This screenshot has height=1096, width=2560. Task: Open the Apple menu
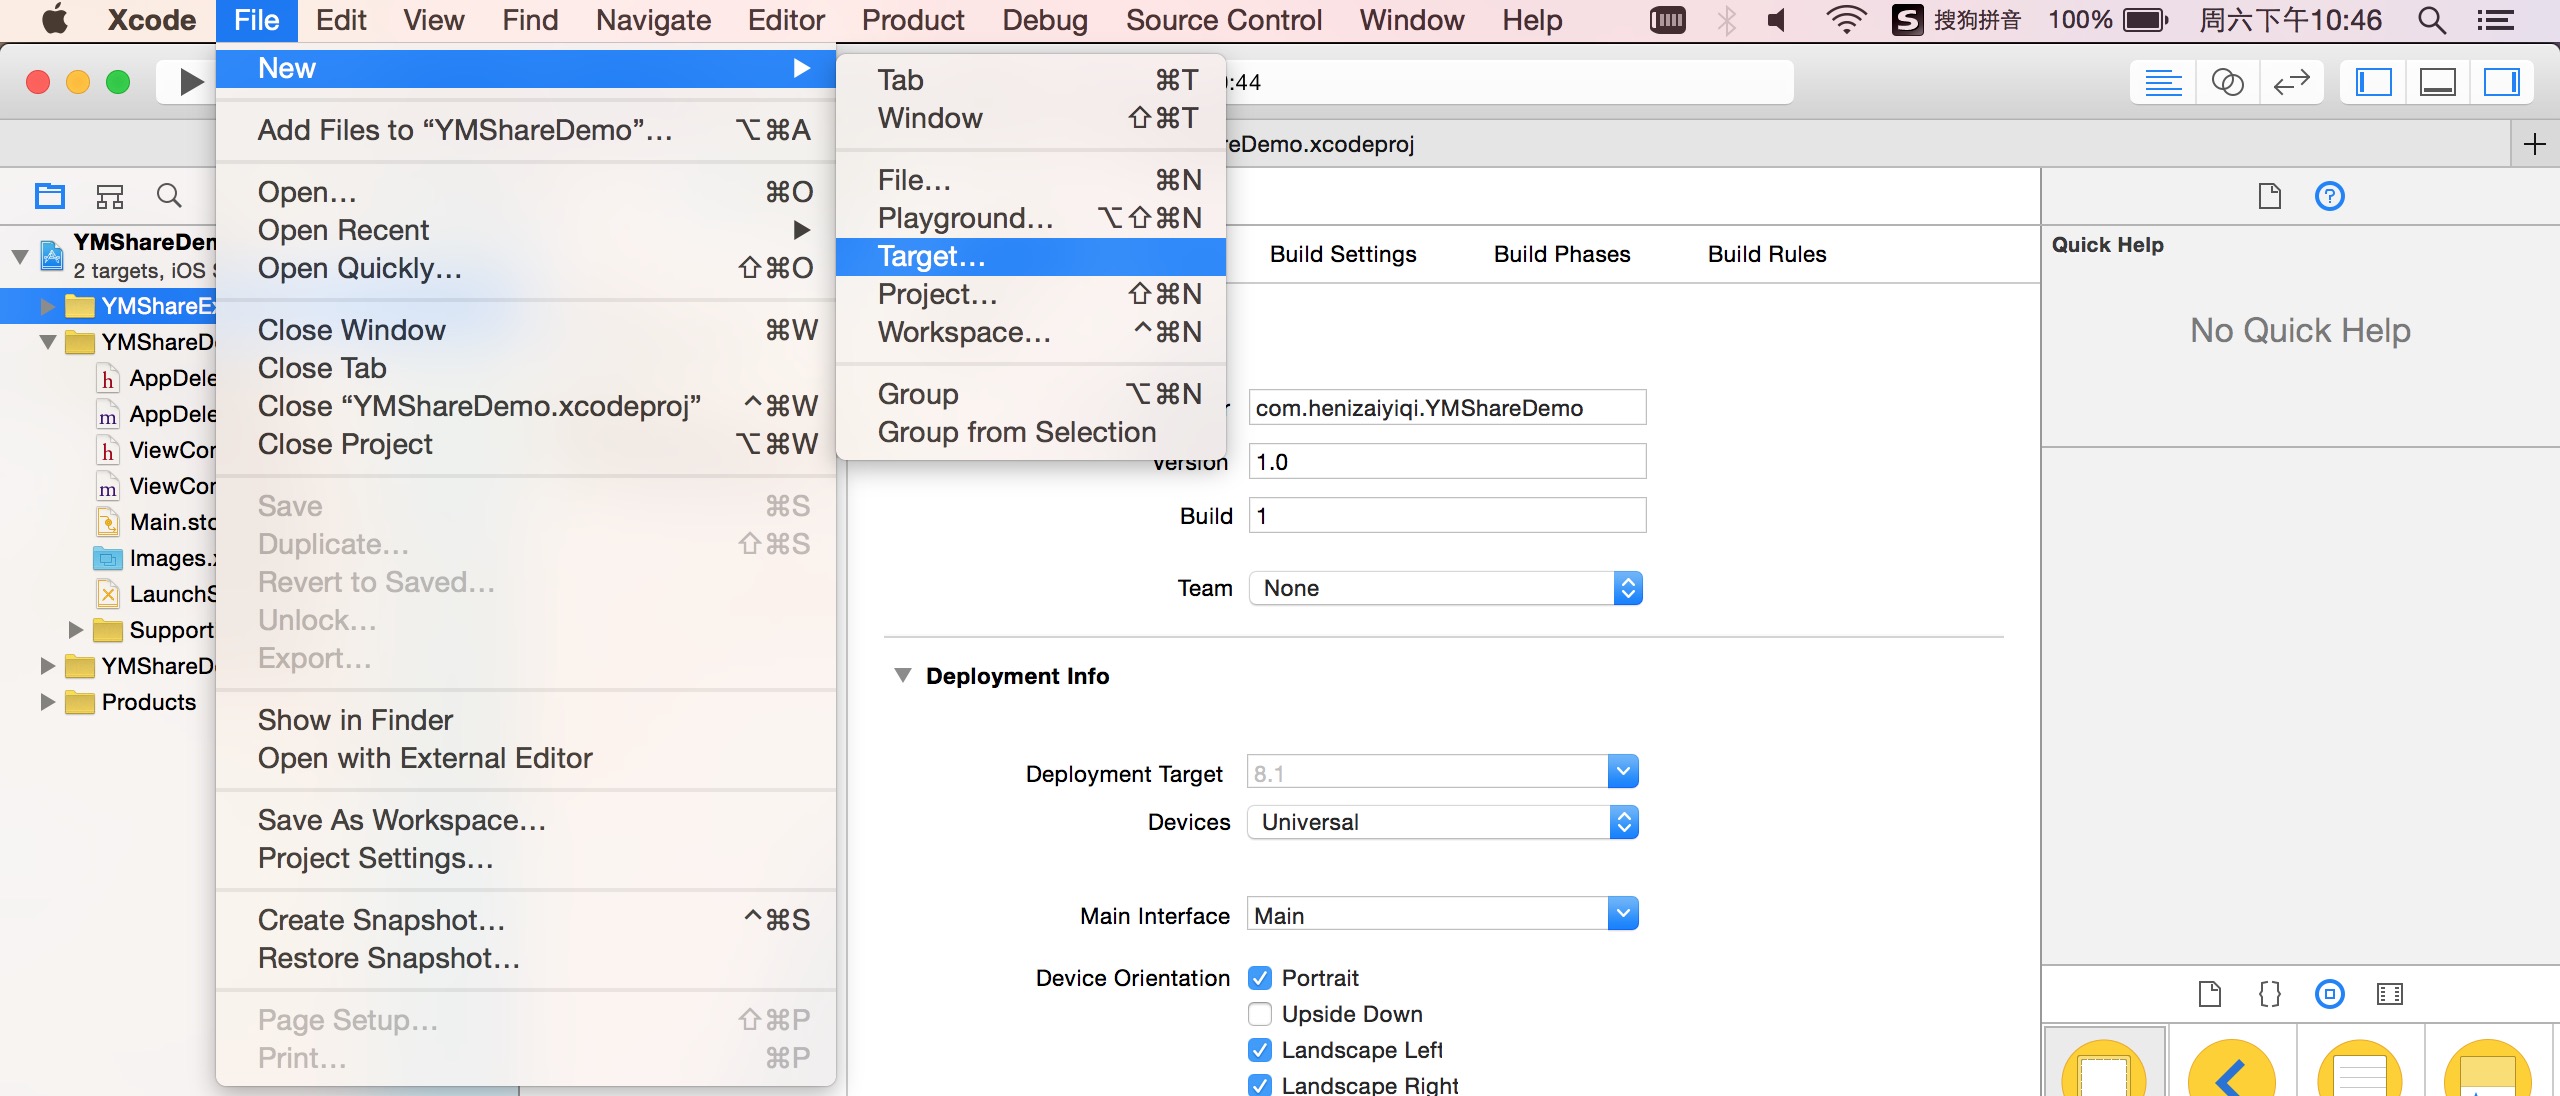[55, 20]
